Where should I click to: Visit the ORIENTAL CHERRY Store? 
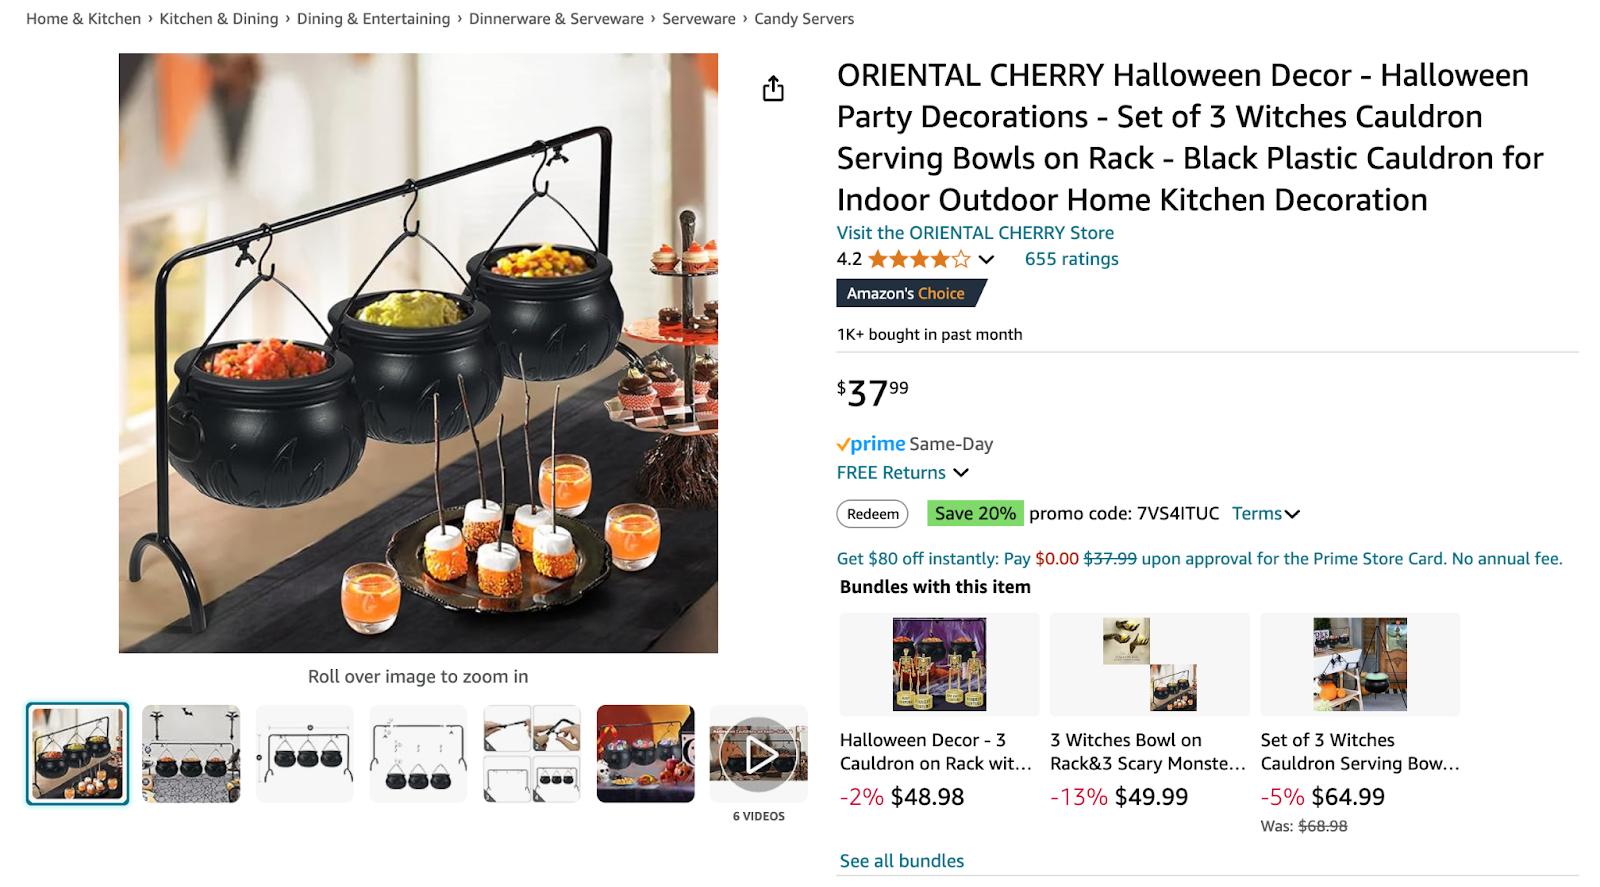pyautogui.click(x=975, y=232)
